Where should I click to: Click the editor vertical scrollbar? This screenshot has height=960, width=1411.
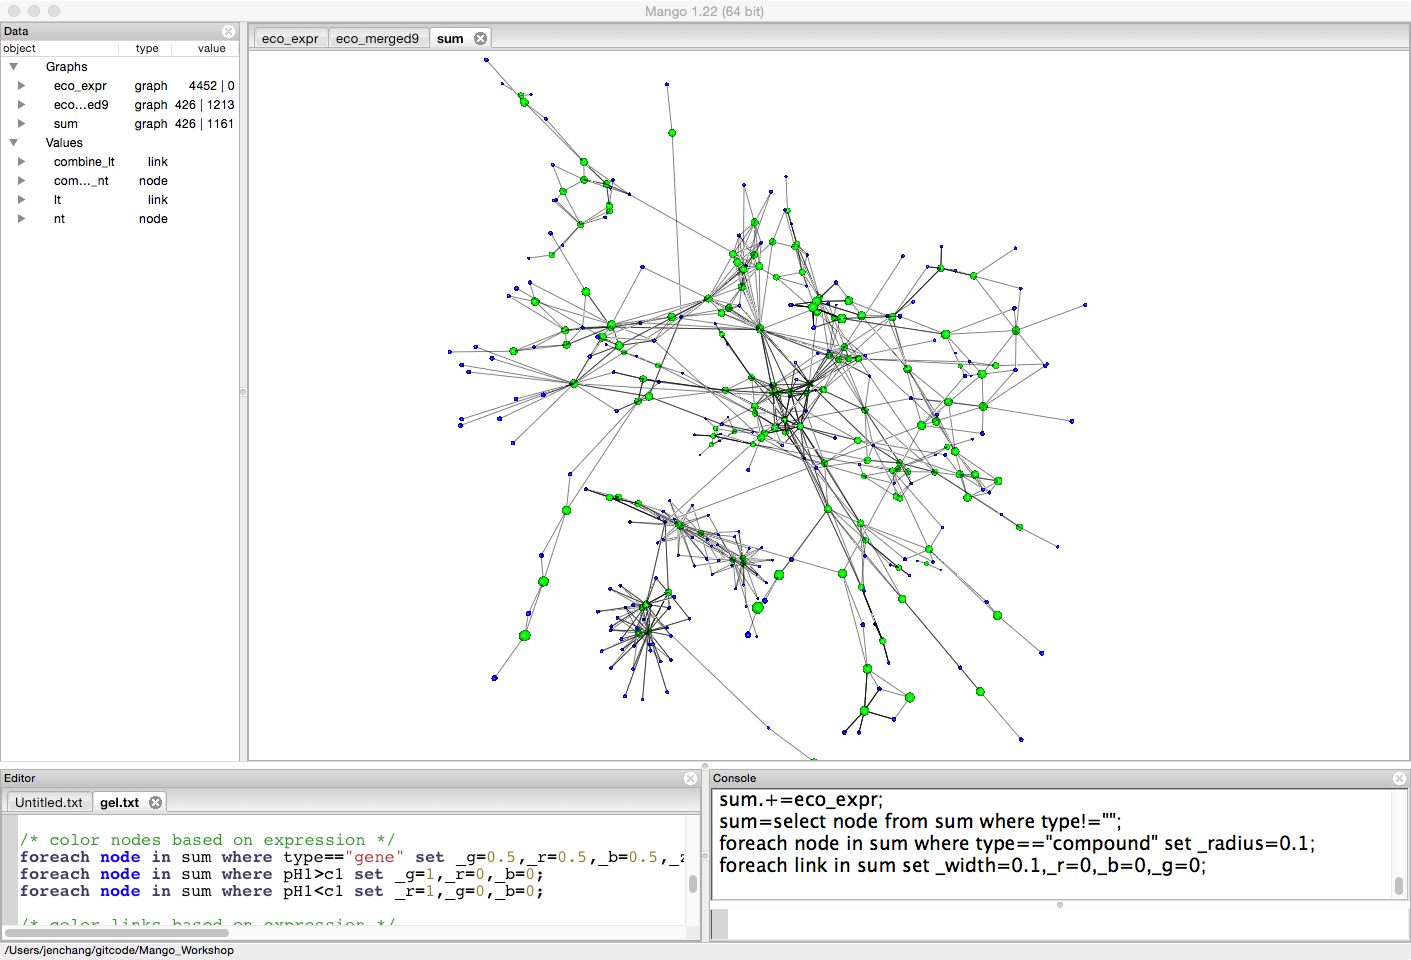click(692, 884)
